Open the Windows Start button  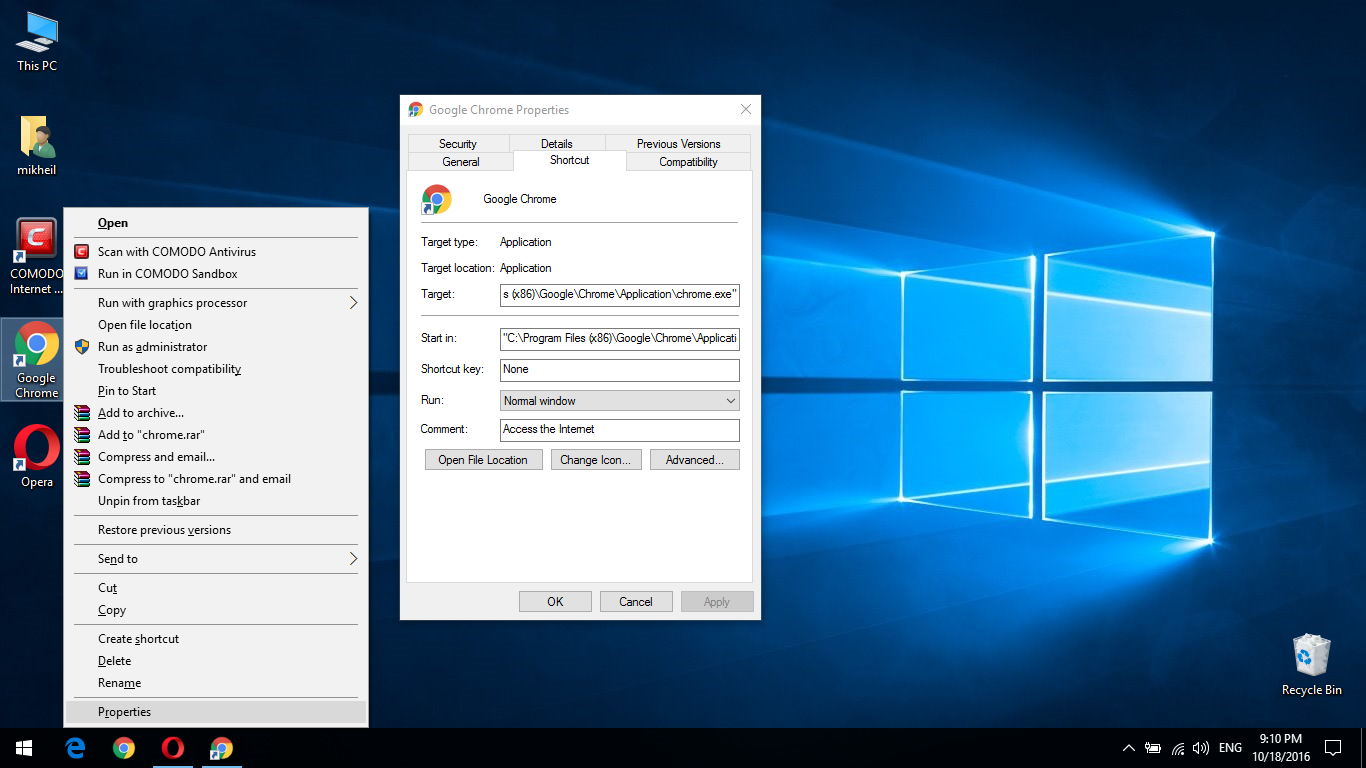(24, 748)
